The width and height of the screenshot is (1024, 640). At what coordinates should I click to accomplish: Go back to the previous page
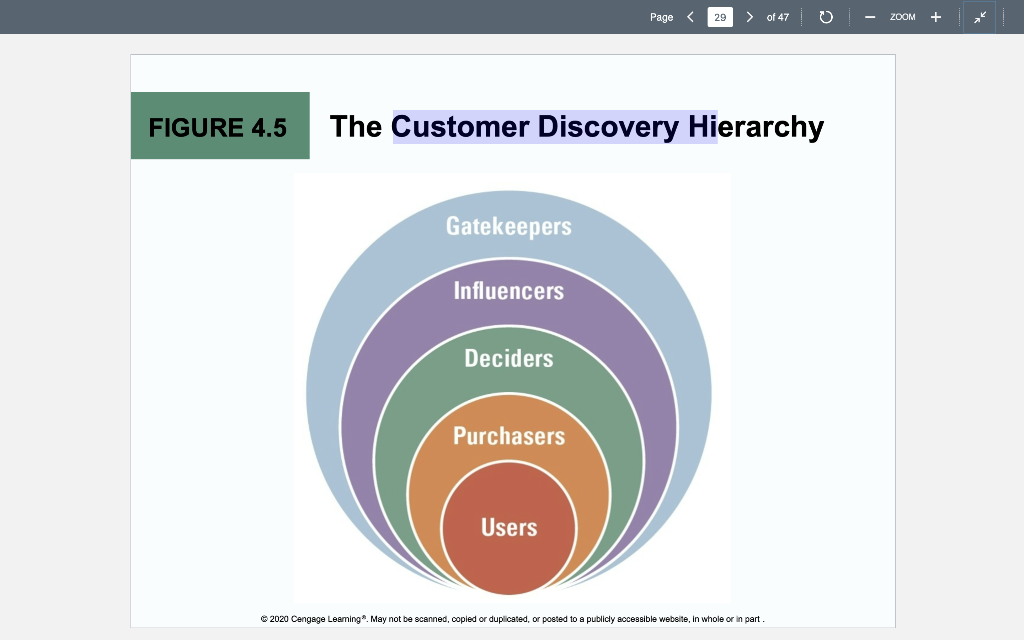[x=689, y=16]
